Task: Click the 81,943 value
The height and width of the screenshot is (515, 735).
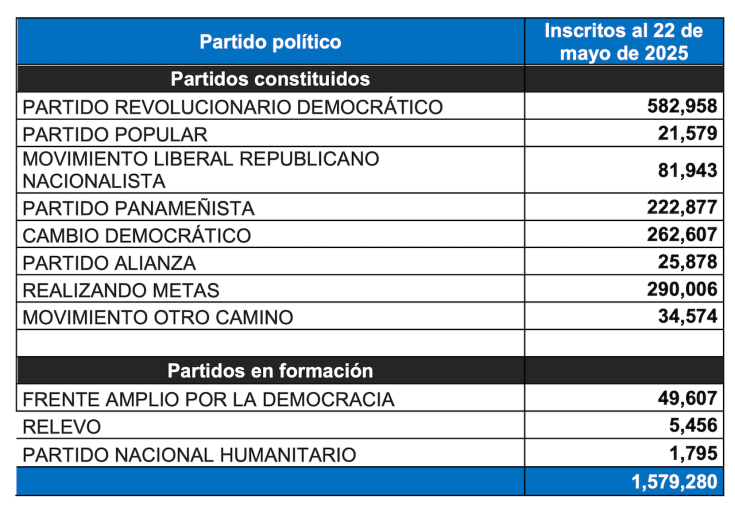Action: [688, 171]
